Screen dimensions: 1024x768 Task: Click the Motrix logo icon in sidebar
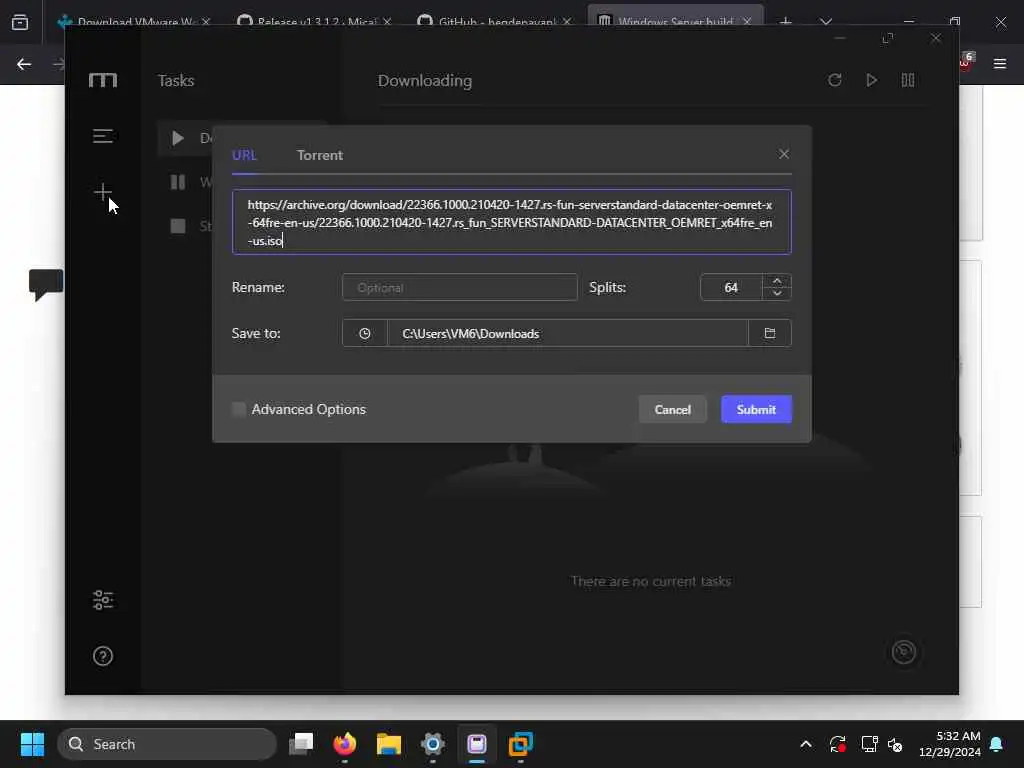point(103,80)
